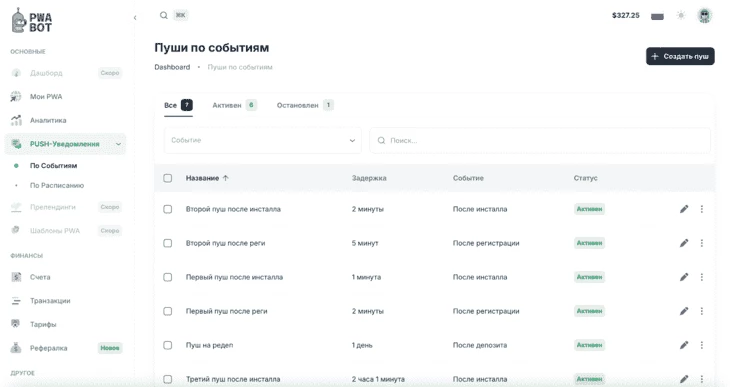
Task: Click the Мои PWA sidebar icon
Action: 16,96
